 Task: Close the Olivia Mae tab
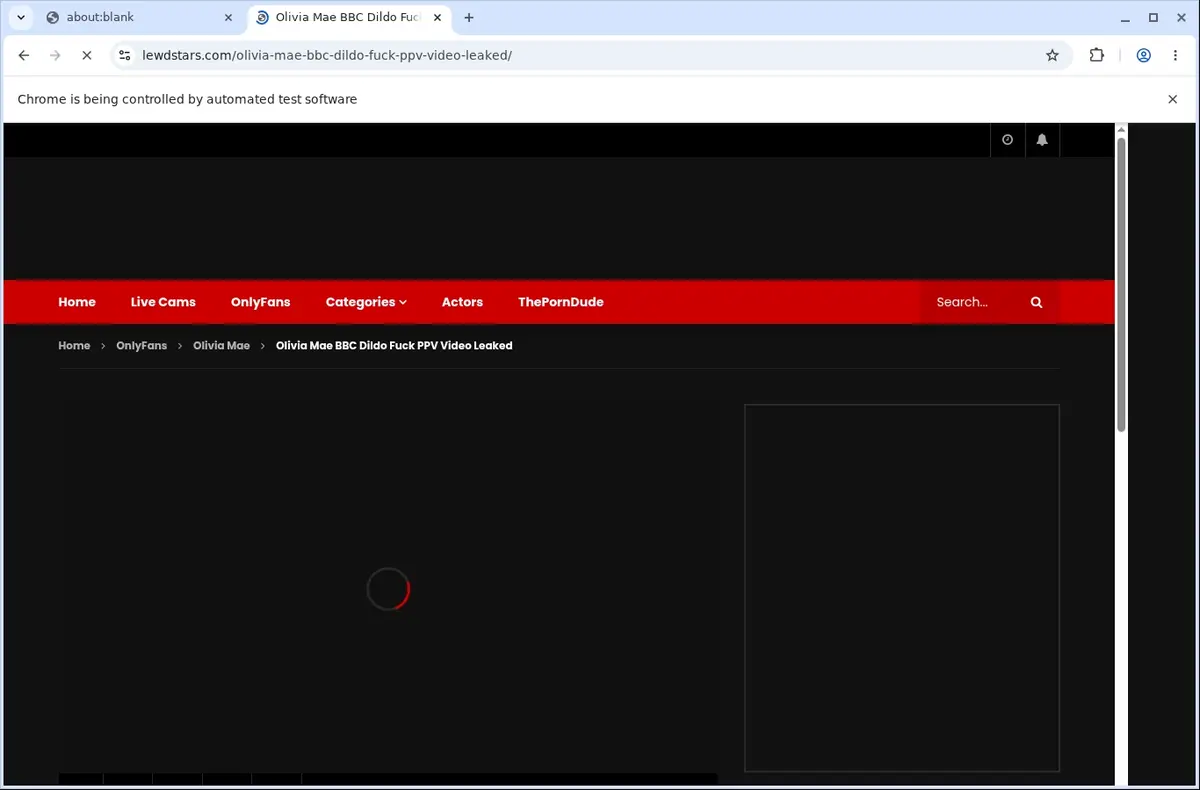437,17
